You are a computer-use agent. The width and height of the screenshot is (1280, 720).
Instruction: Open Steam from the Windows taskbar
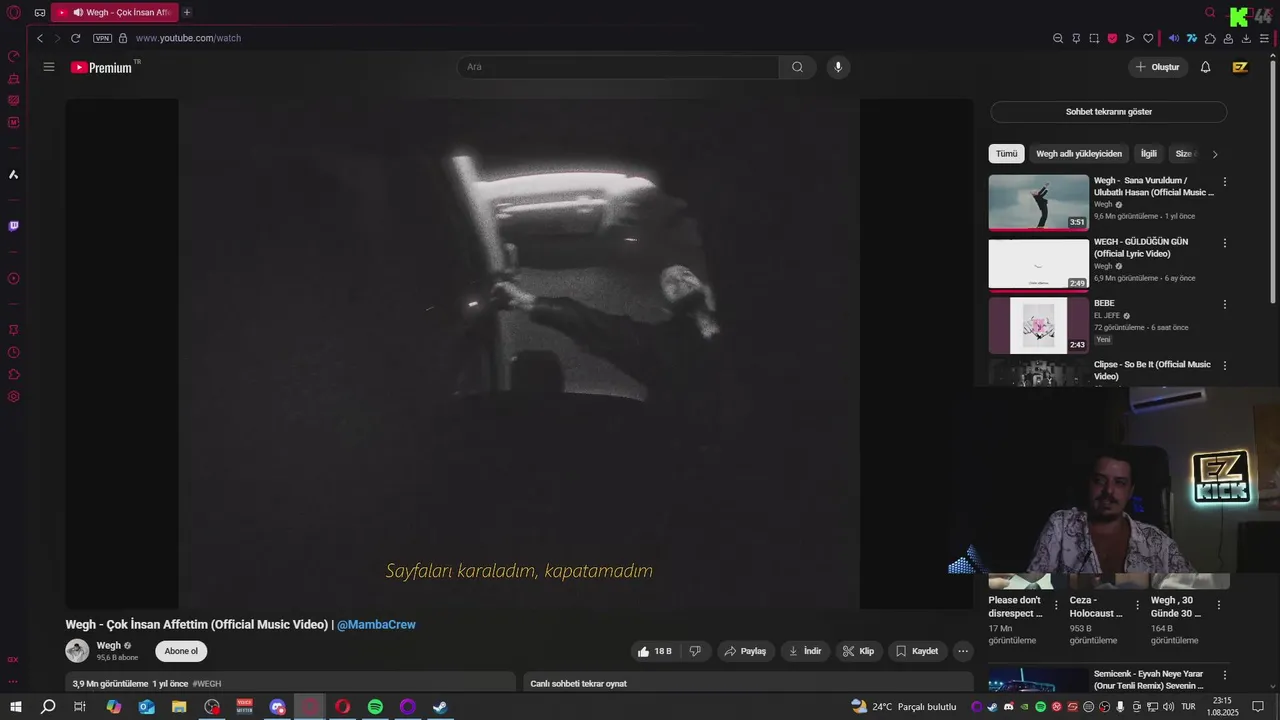pyautogui.click(x=440, y=707)
